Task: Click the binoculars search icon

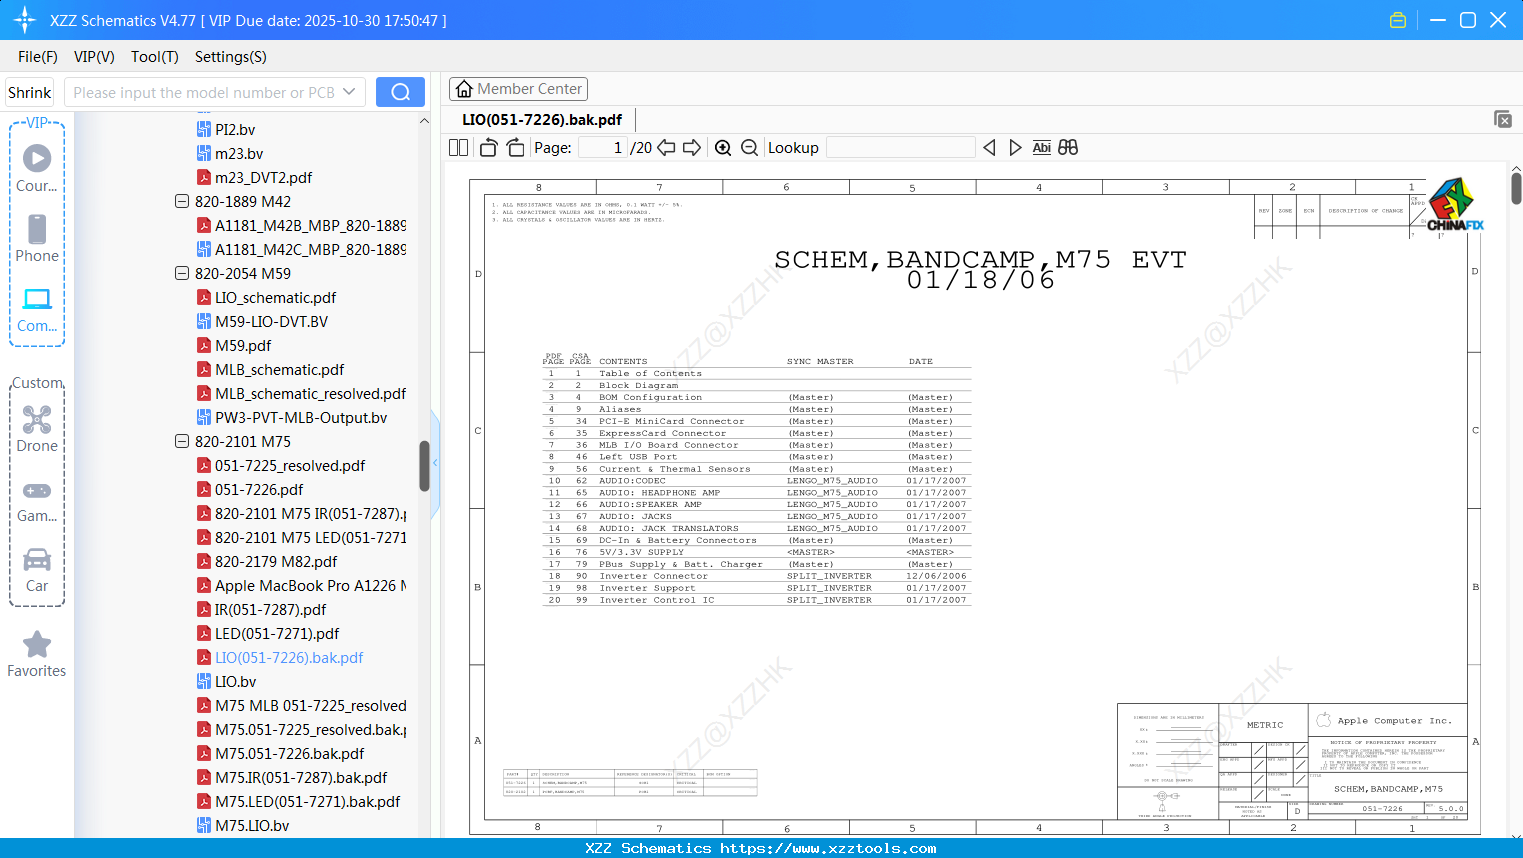Action: pos(1068,148)
